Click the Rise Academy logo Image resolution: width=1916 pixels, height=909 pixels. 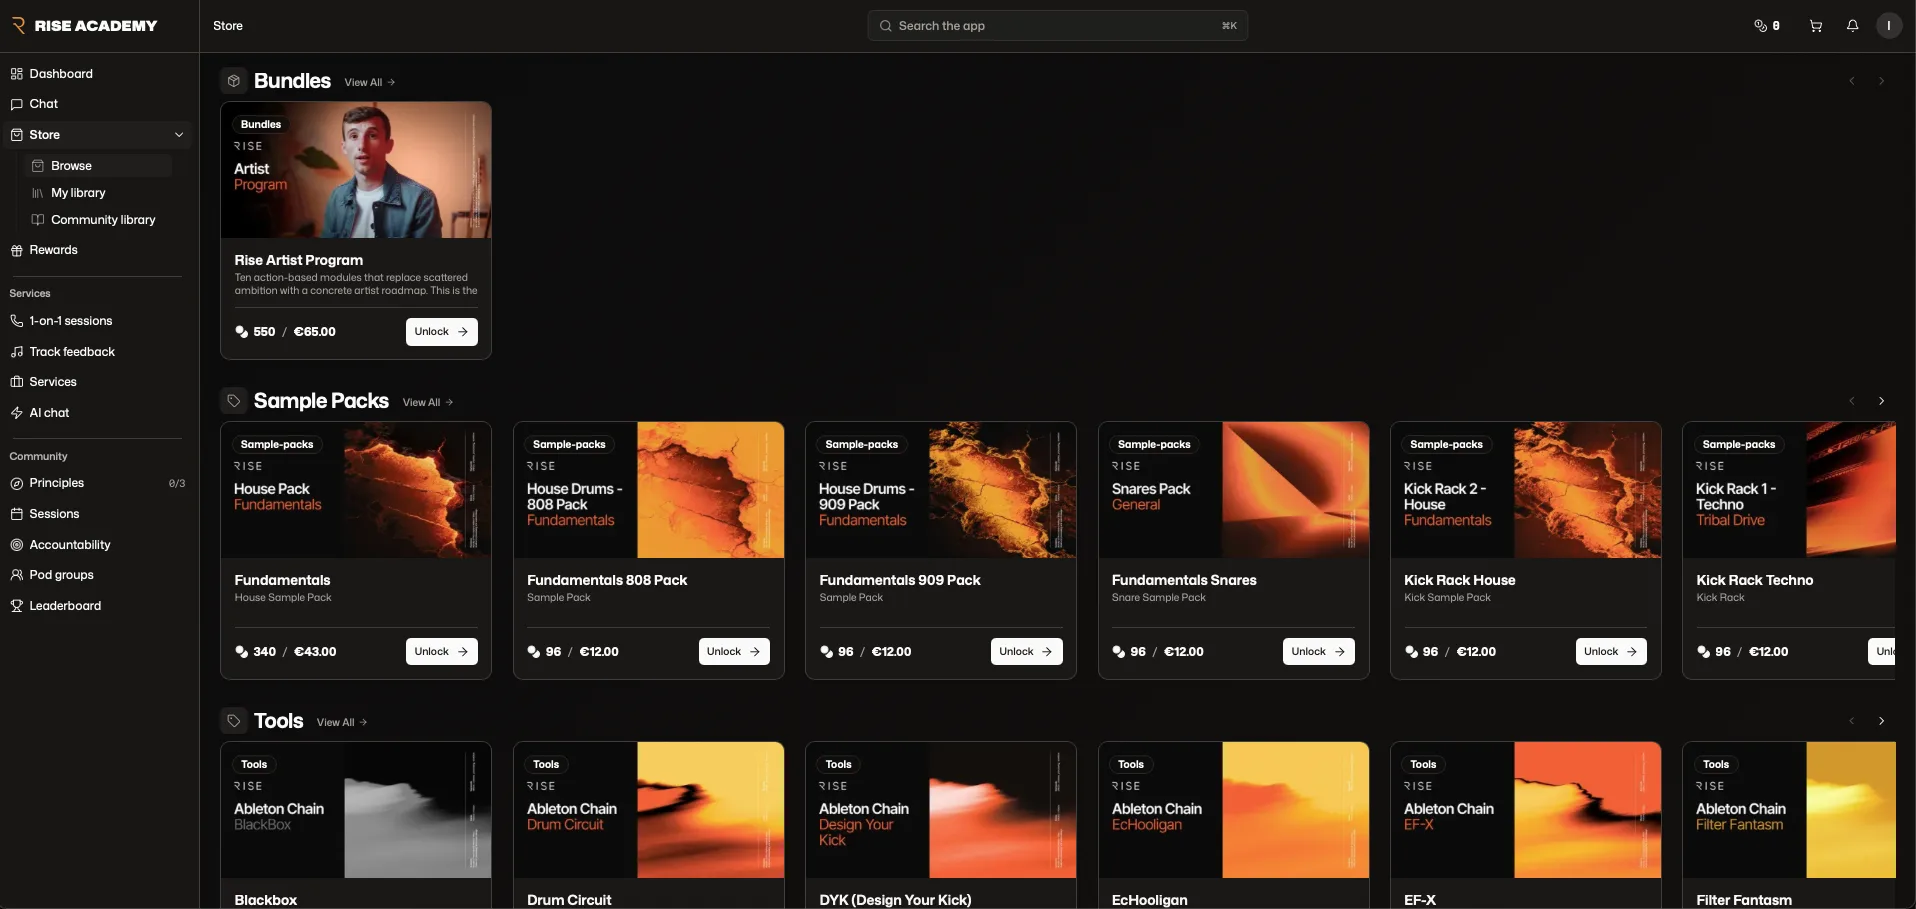[84, 26]
